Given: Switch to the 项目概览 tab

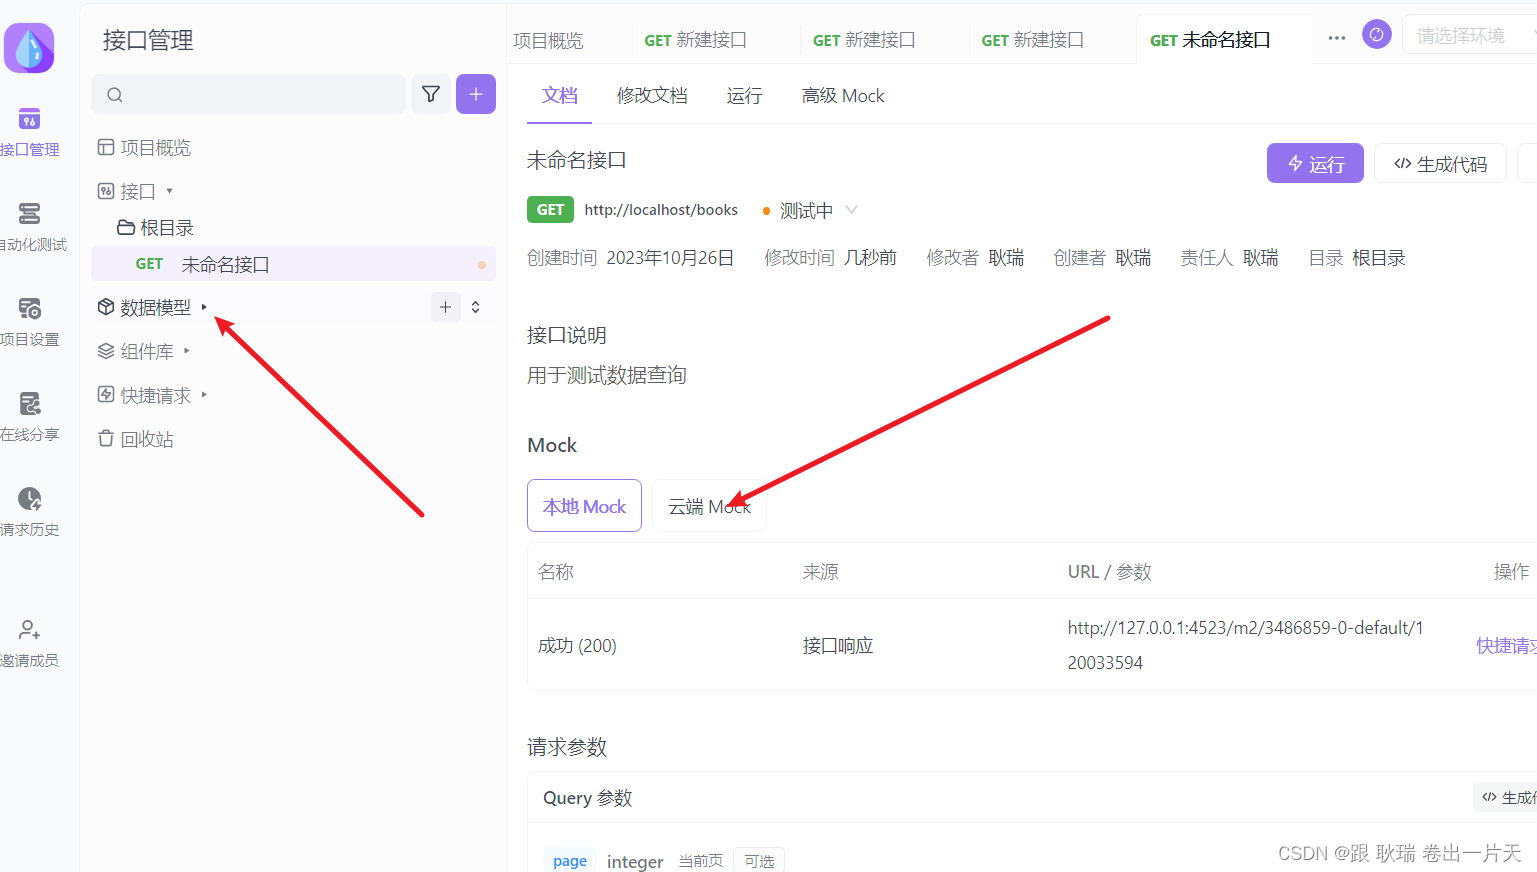Looking at the screenshot, I should [x=548, y=40].
